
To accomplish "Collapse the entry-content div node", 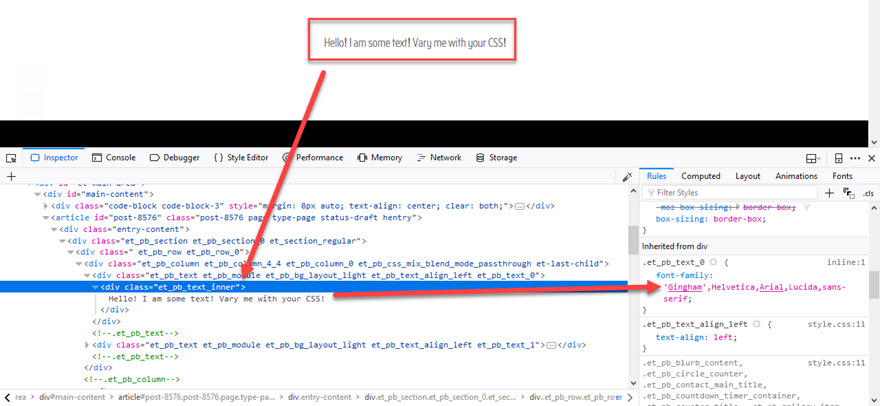I will pyautogui.click(x=54, y=229).
